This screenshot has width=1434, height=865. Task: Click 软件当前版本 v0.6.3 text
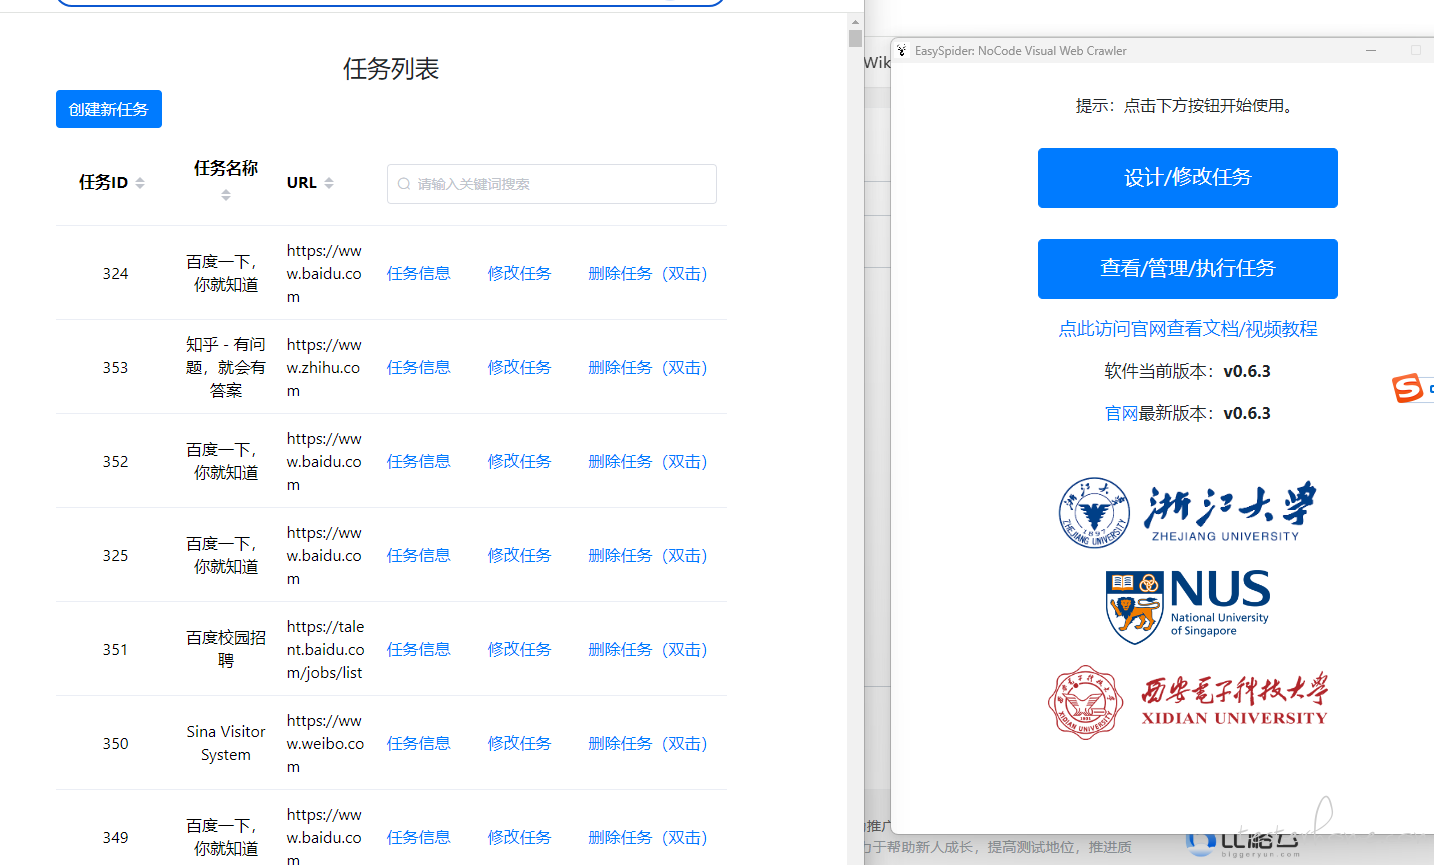1187,371
